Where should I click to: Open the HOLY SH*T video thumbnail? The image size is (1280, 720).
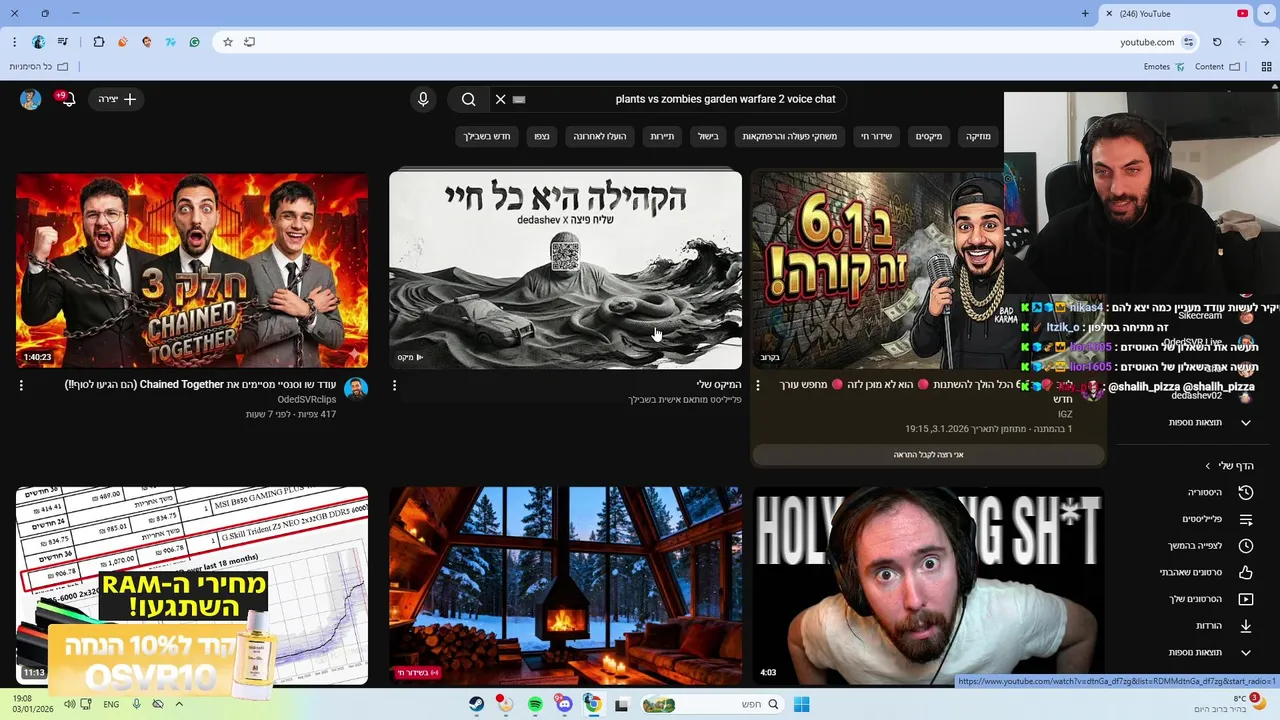[x=928, y=586]
